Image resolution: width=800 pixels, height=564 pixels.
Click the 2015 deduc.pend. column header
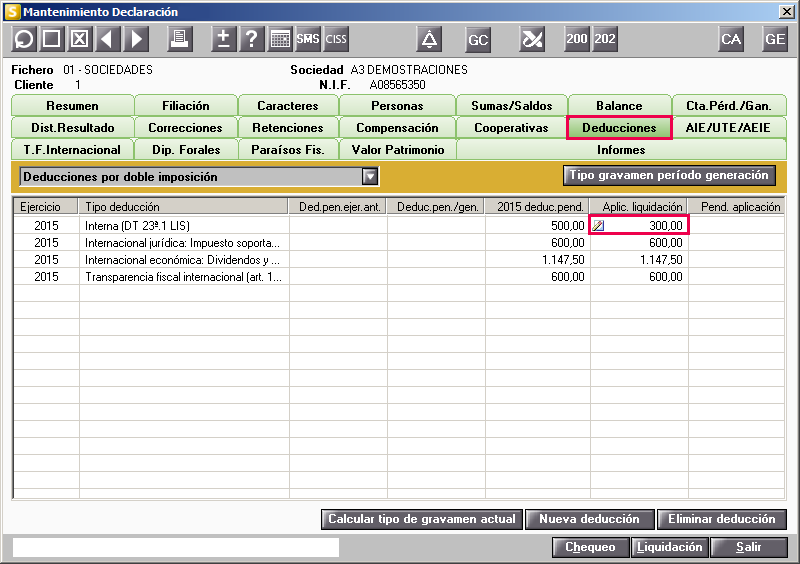click(537, 206)
